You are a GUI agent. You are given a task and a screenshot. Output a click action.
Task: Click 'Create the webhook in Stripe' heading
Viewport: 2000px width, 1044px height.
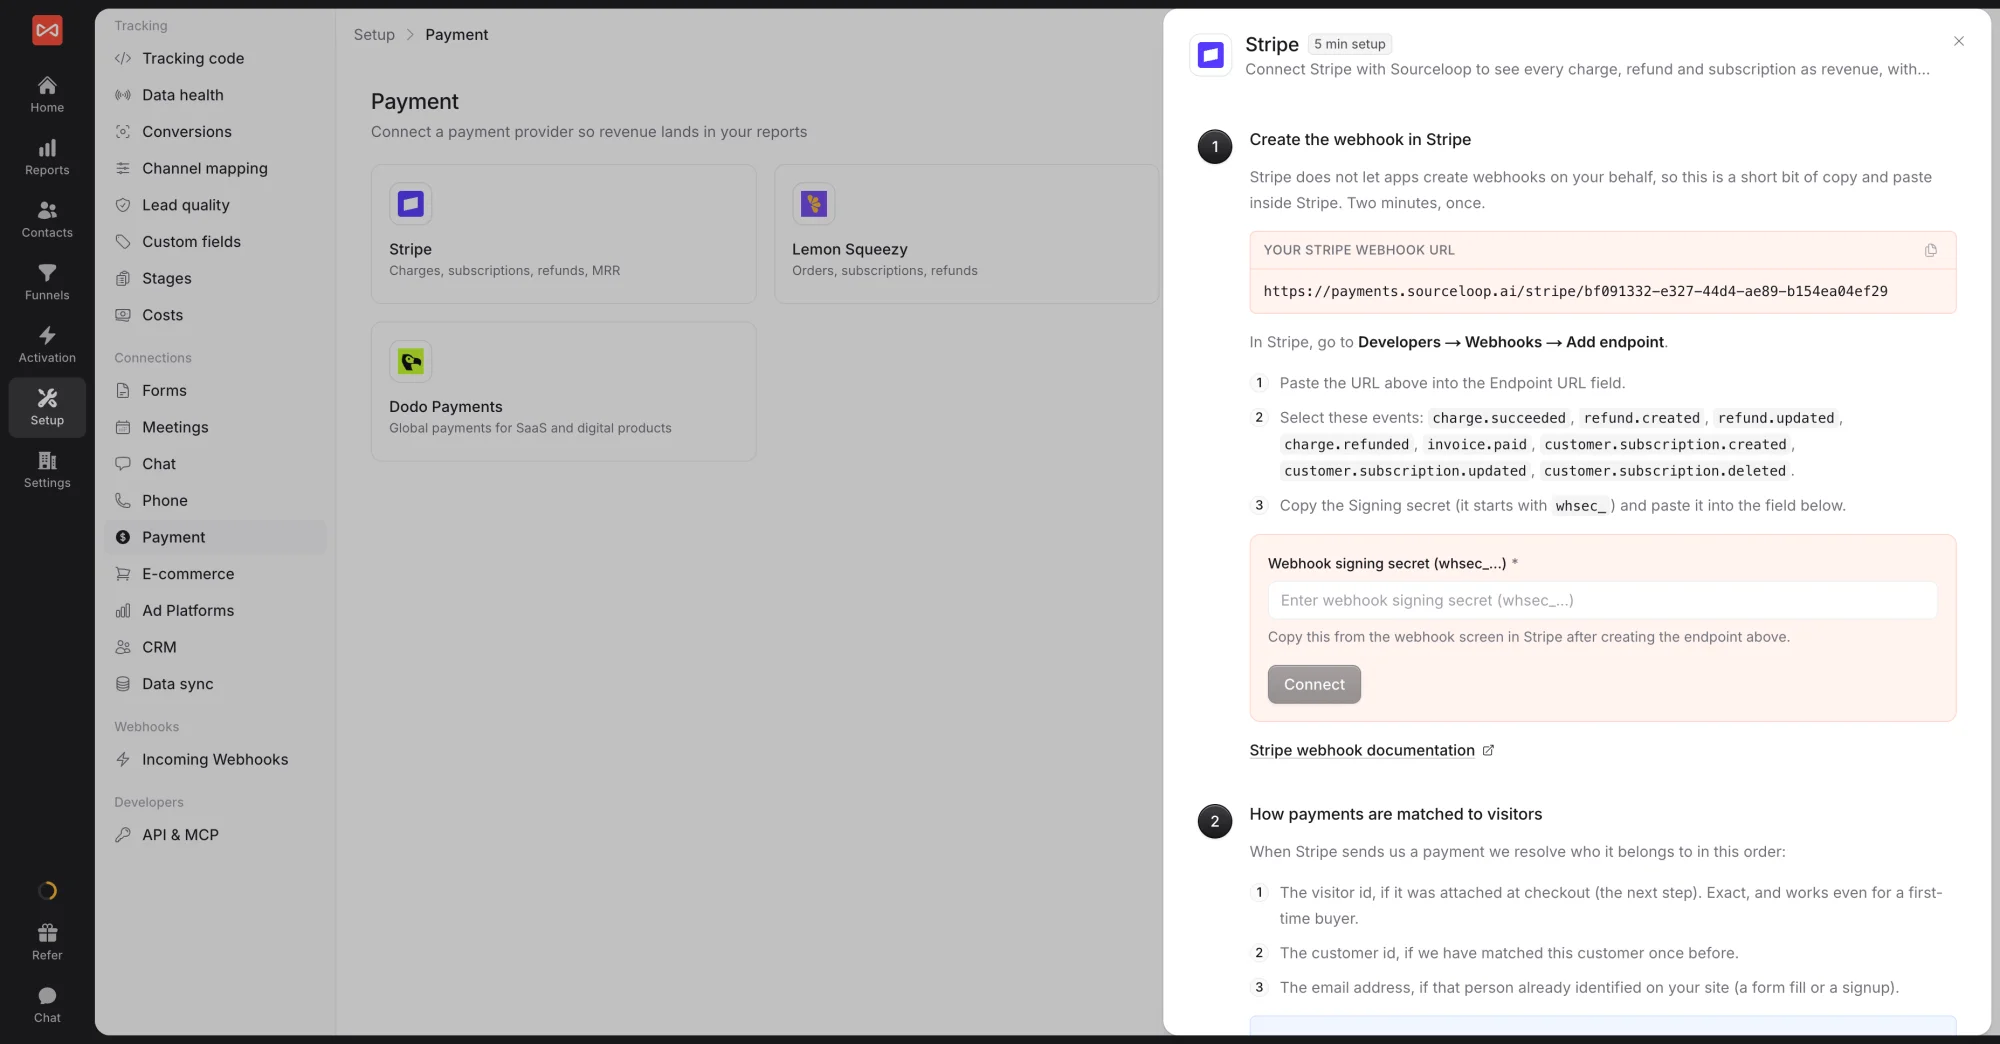point(1360,139)
